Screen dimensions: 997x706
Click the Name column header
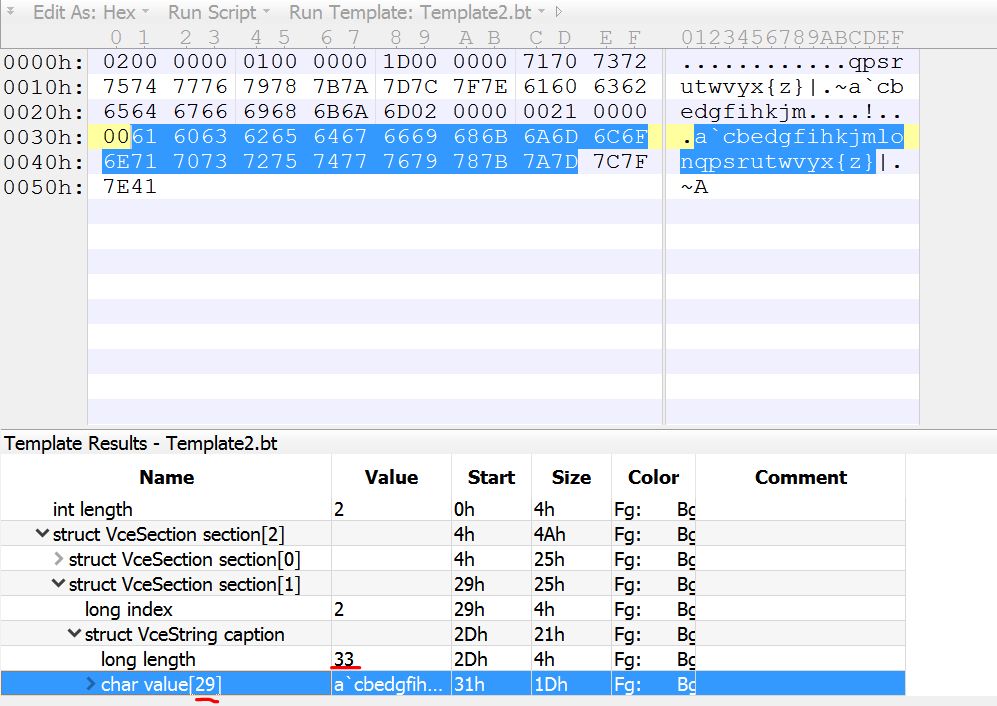tap(167, 477)
